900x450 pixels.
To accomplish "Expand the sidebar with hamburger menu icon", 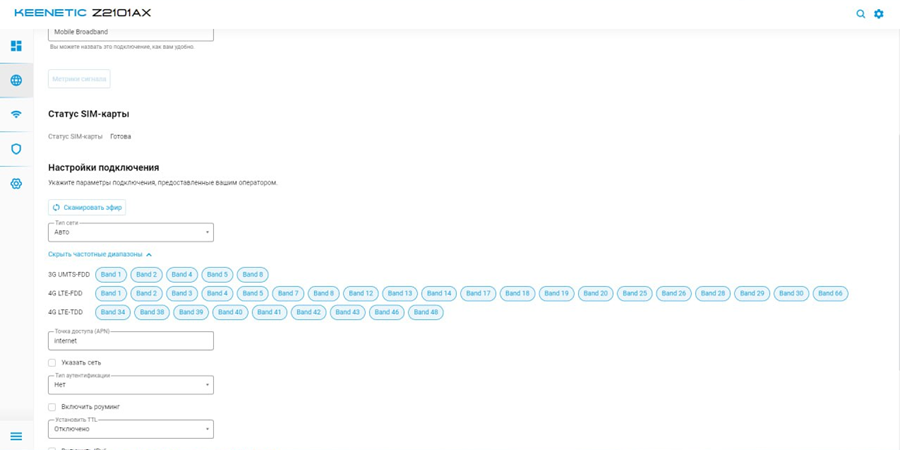I will 16,436.
